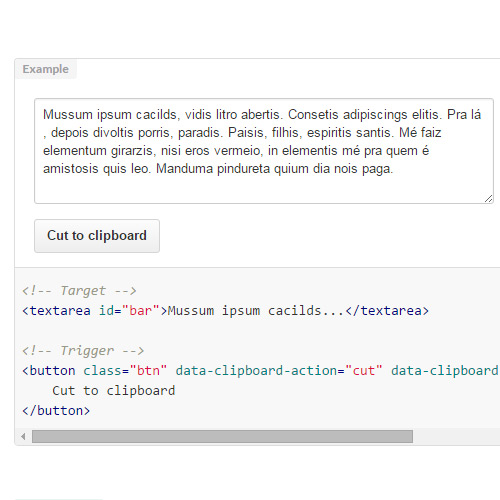Click inside the Mussum ipsum textarea

(264, 151)
